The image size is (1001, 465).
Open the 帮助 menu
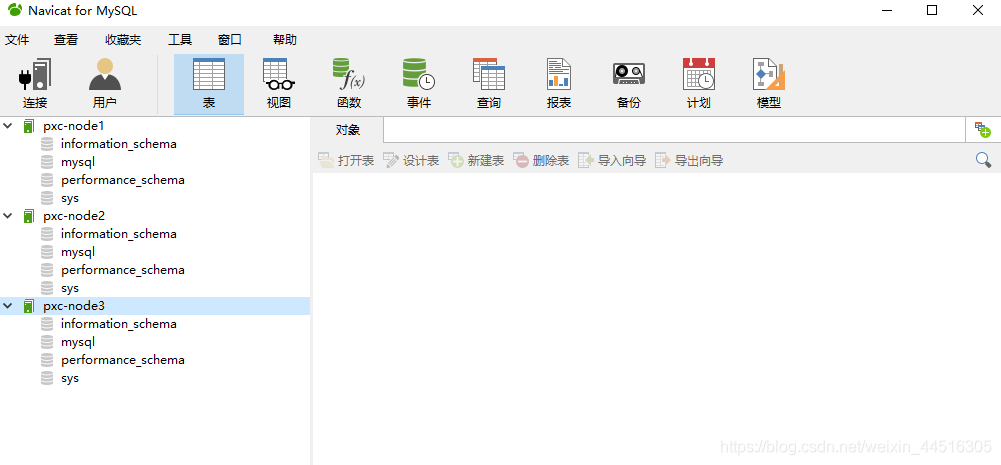285,40
